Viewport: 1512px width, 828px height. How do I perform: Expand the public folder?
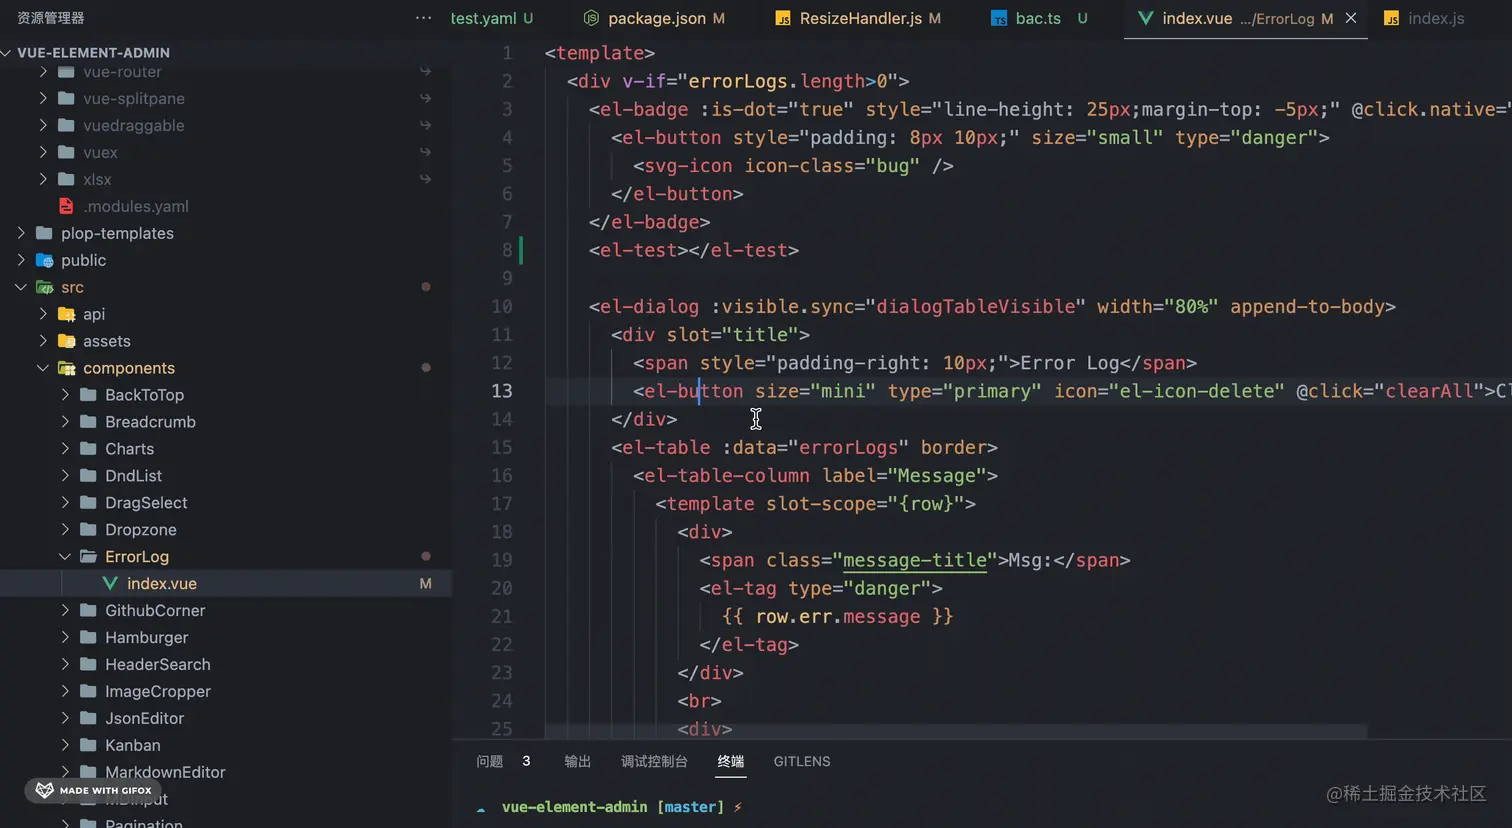pos(21,260)
